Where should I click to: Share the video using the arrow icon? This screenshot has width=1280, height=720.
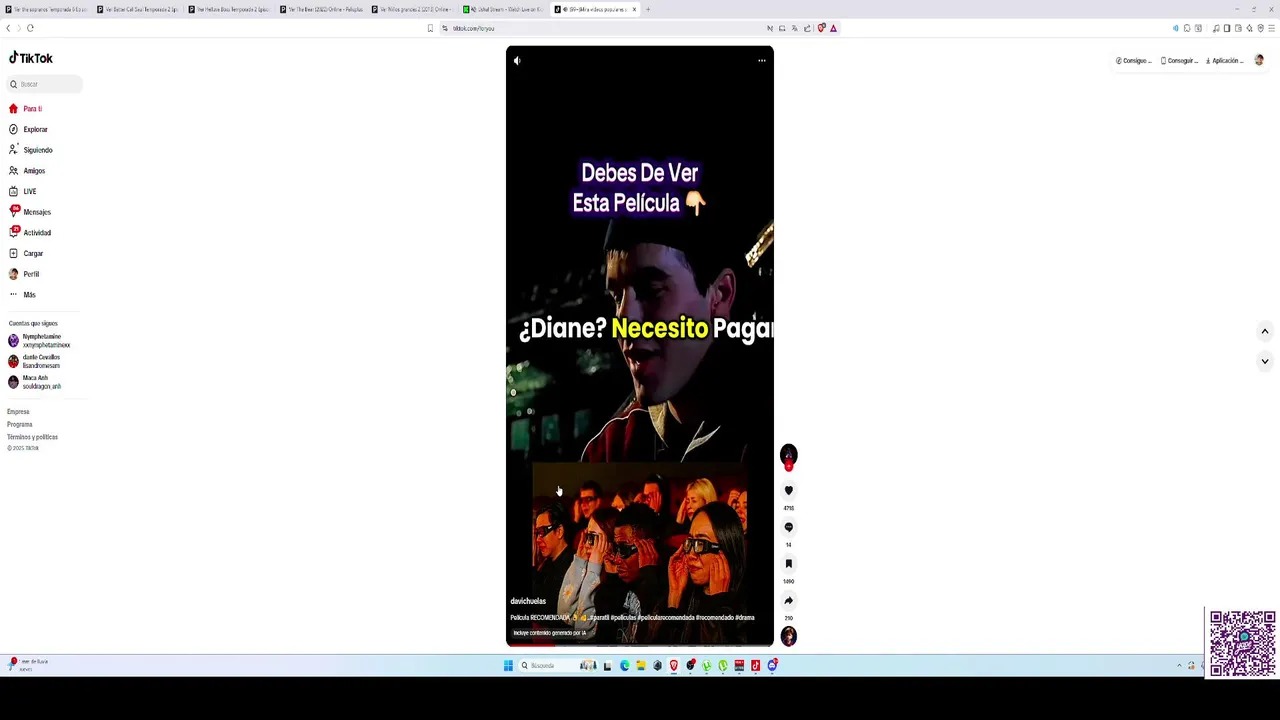pos(788,601)
